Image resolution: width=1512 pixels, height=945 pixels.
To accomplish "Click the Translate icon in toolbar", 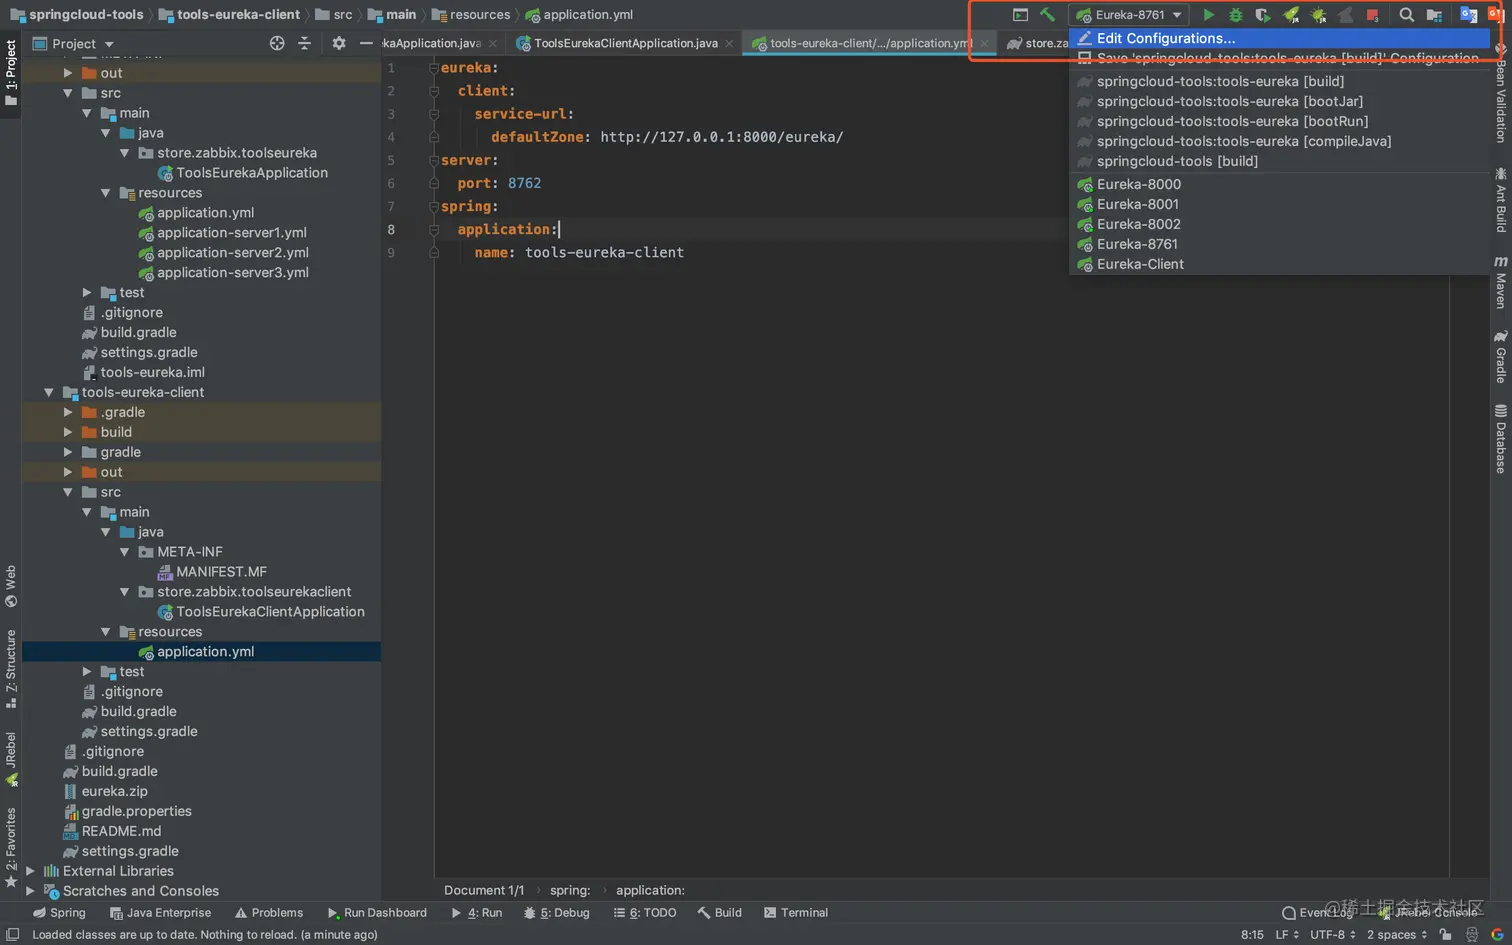I will click(x=1468, y=15).
